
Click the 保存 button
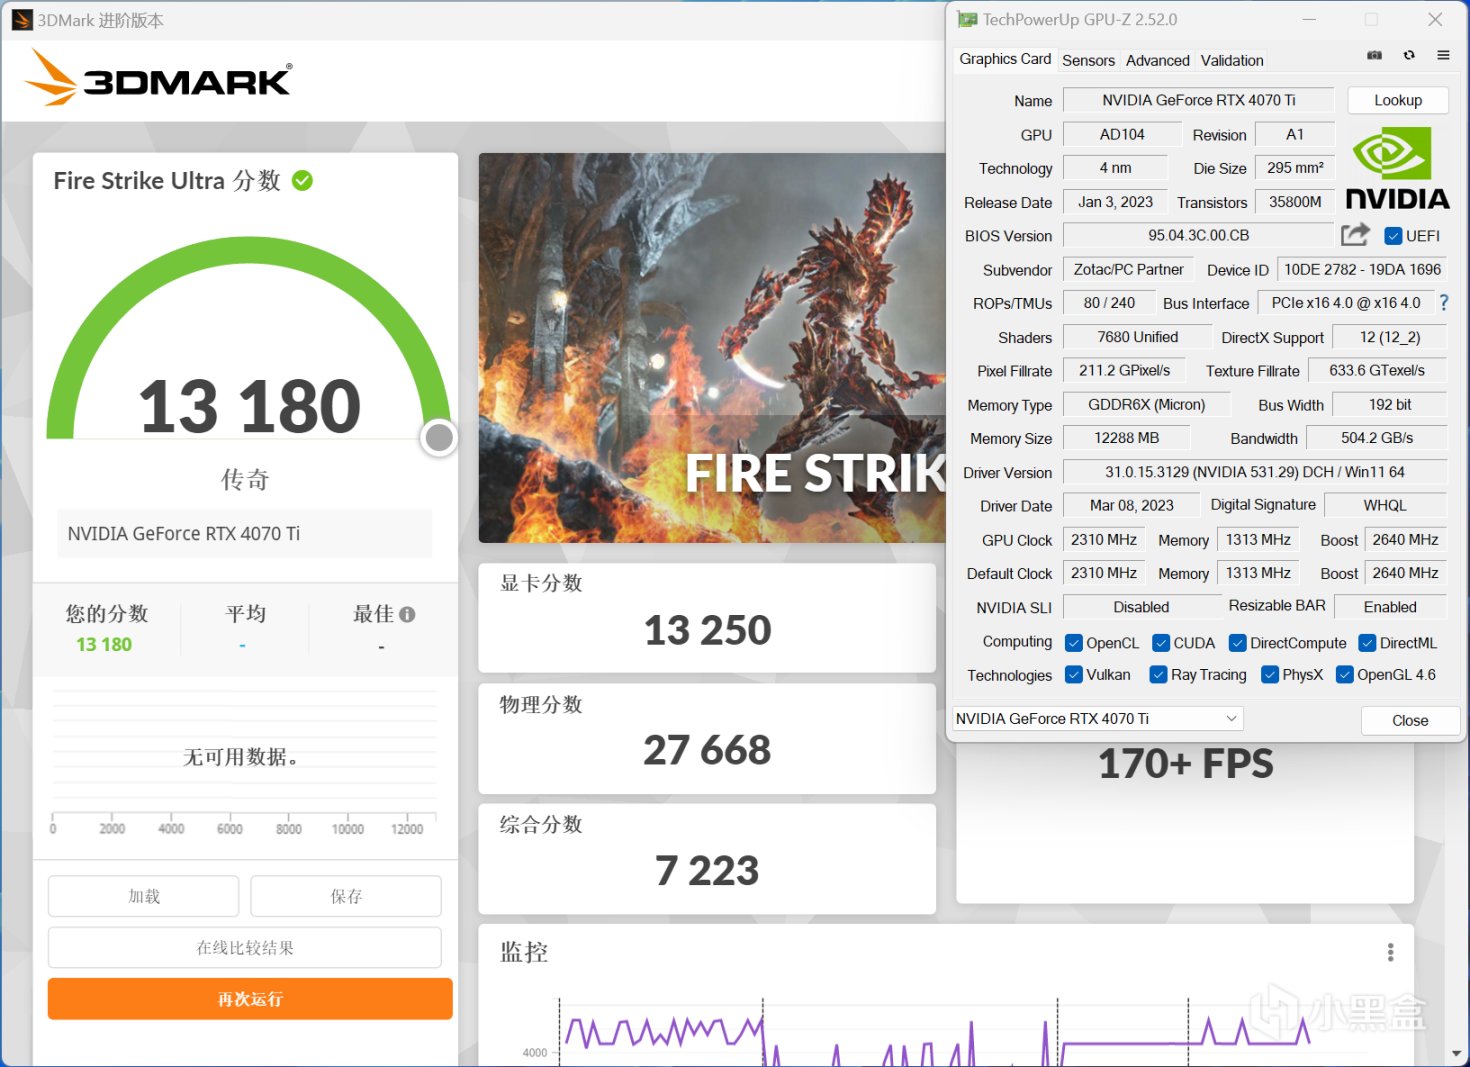coord(346,896)
